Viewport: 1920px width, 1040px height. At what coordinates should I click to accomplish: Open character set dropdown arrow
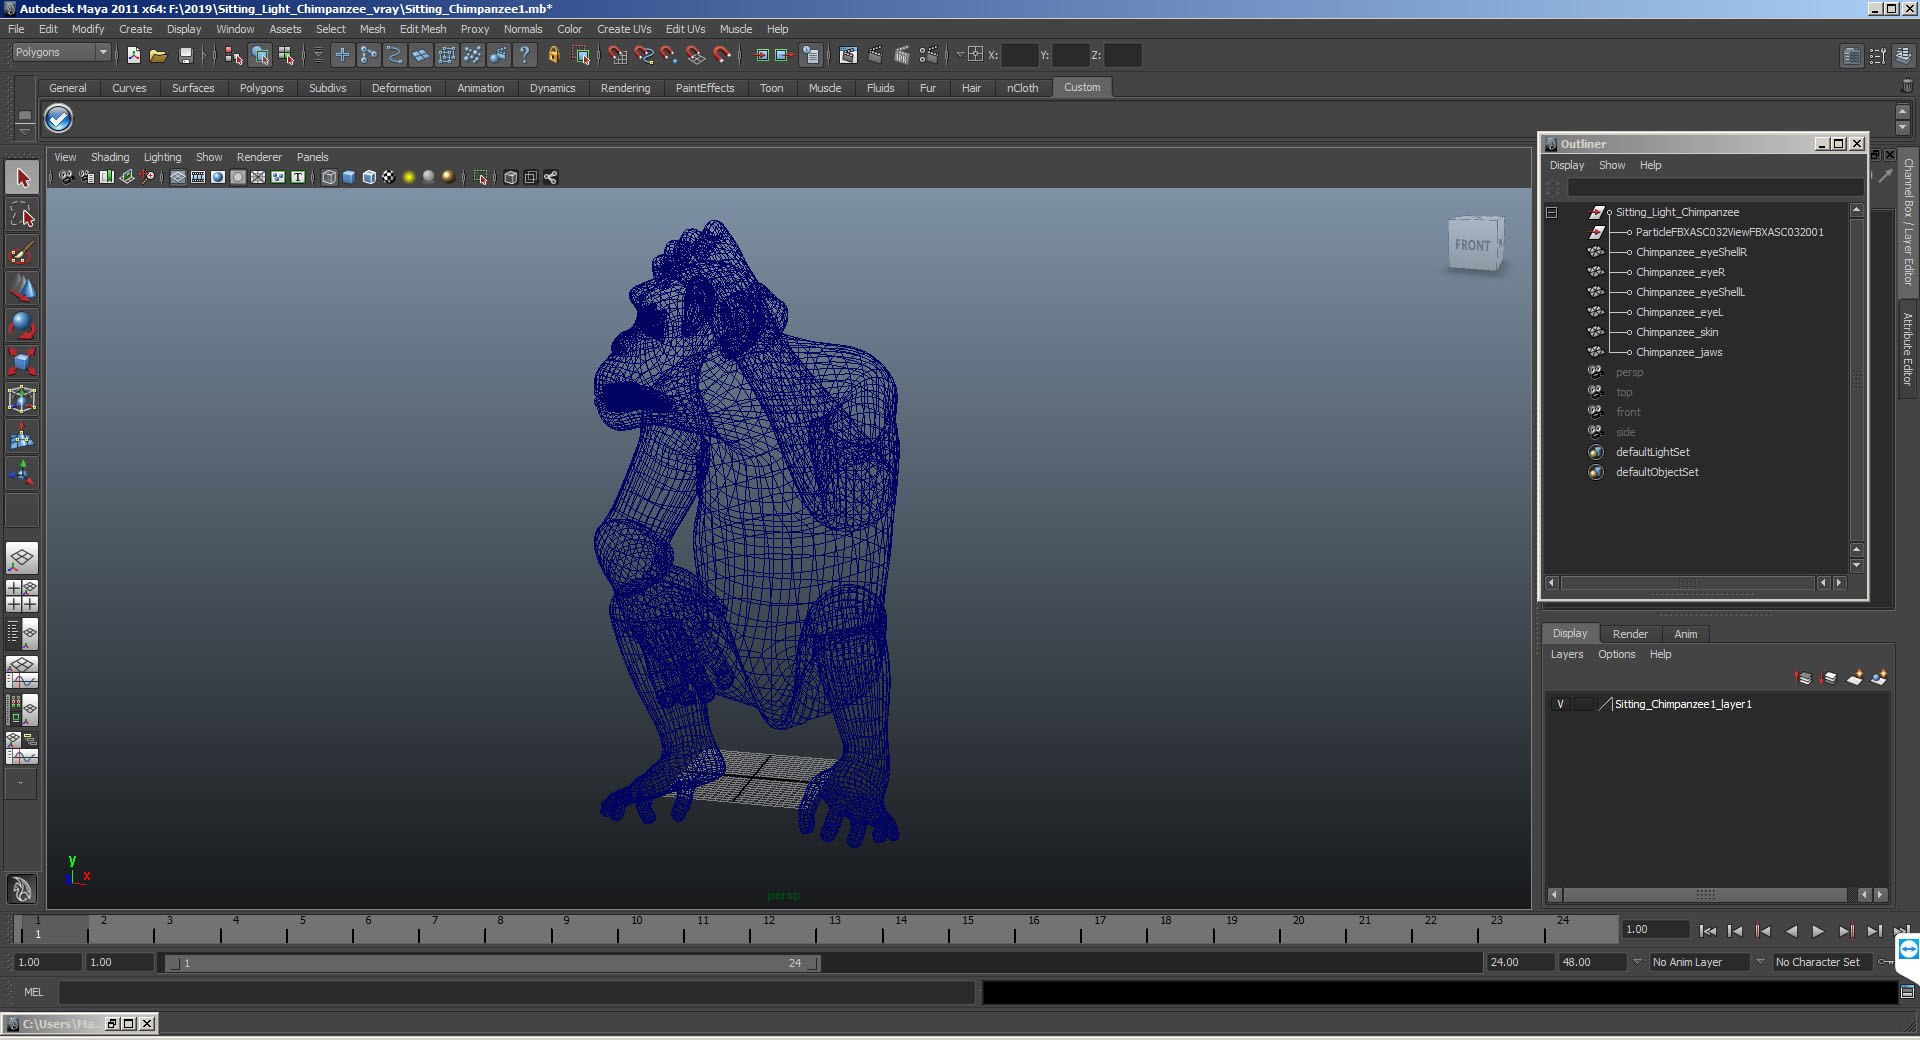pyautogui.click(x=1760, y=962)
